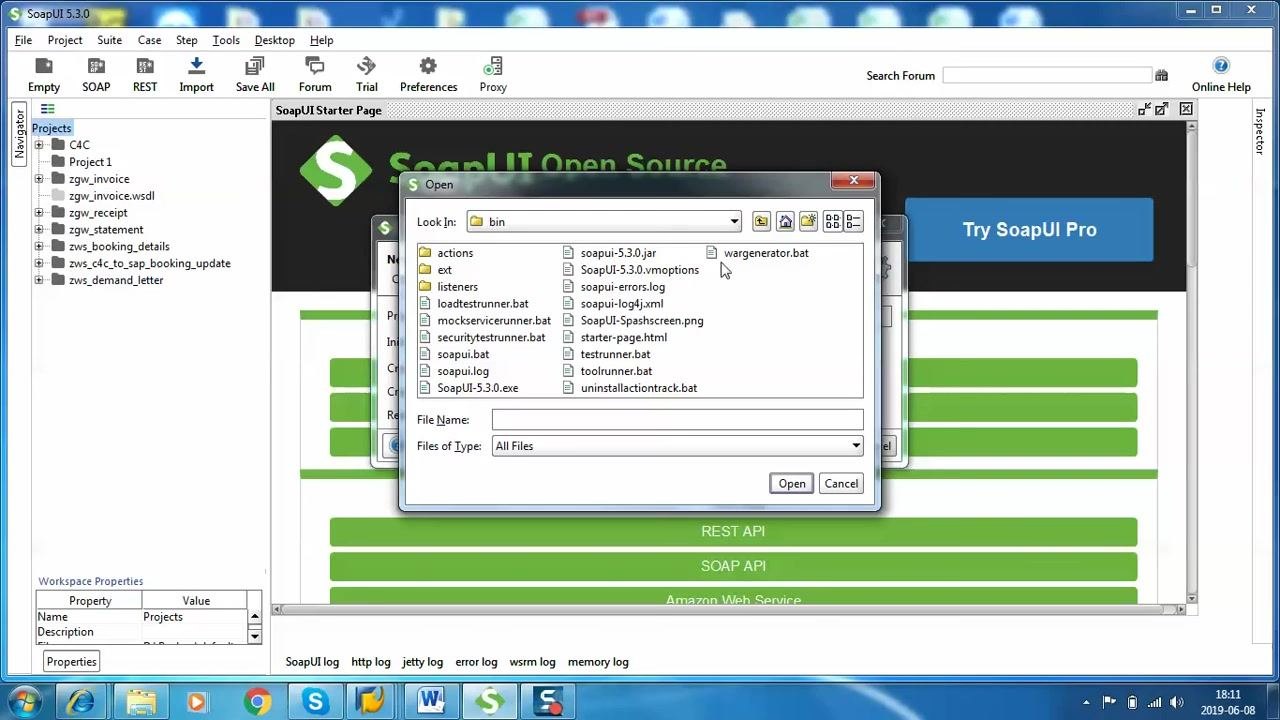Click the REST project toolbar icon

(x=145, y=75)
